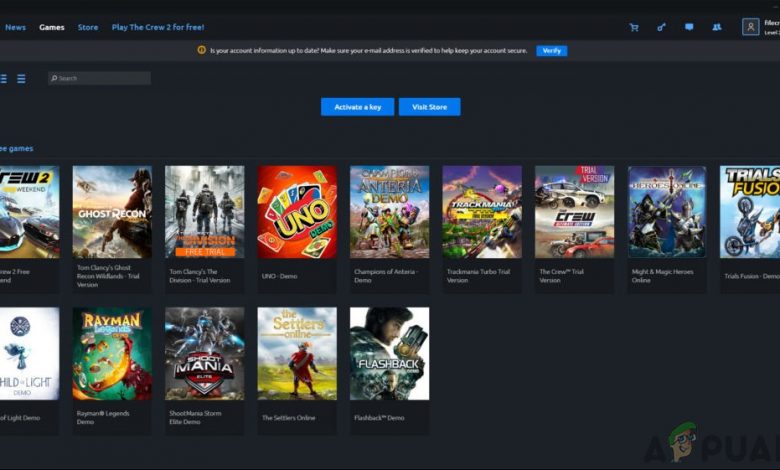The width and height of the screenshot is (780, 470).
Task: Select Rayman Legends Demo cover
Action: point(112,354)
